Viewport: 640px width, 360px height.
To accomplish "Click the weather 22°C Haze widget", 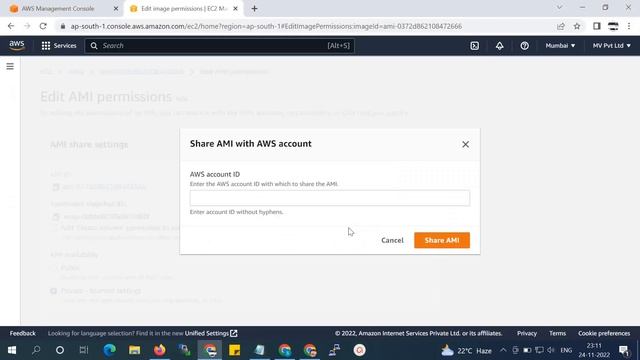I will [466, 351].
